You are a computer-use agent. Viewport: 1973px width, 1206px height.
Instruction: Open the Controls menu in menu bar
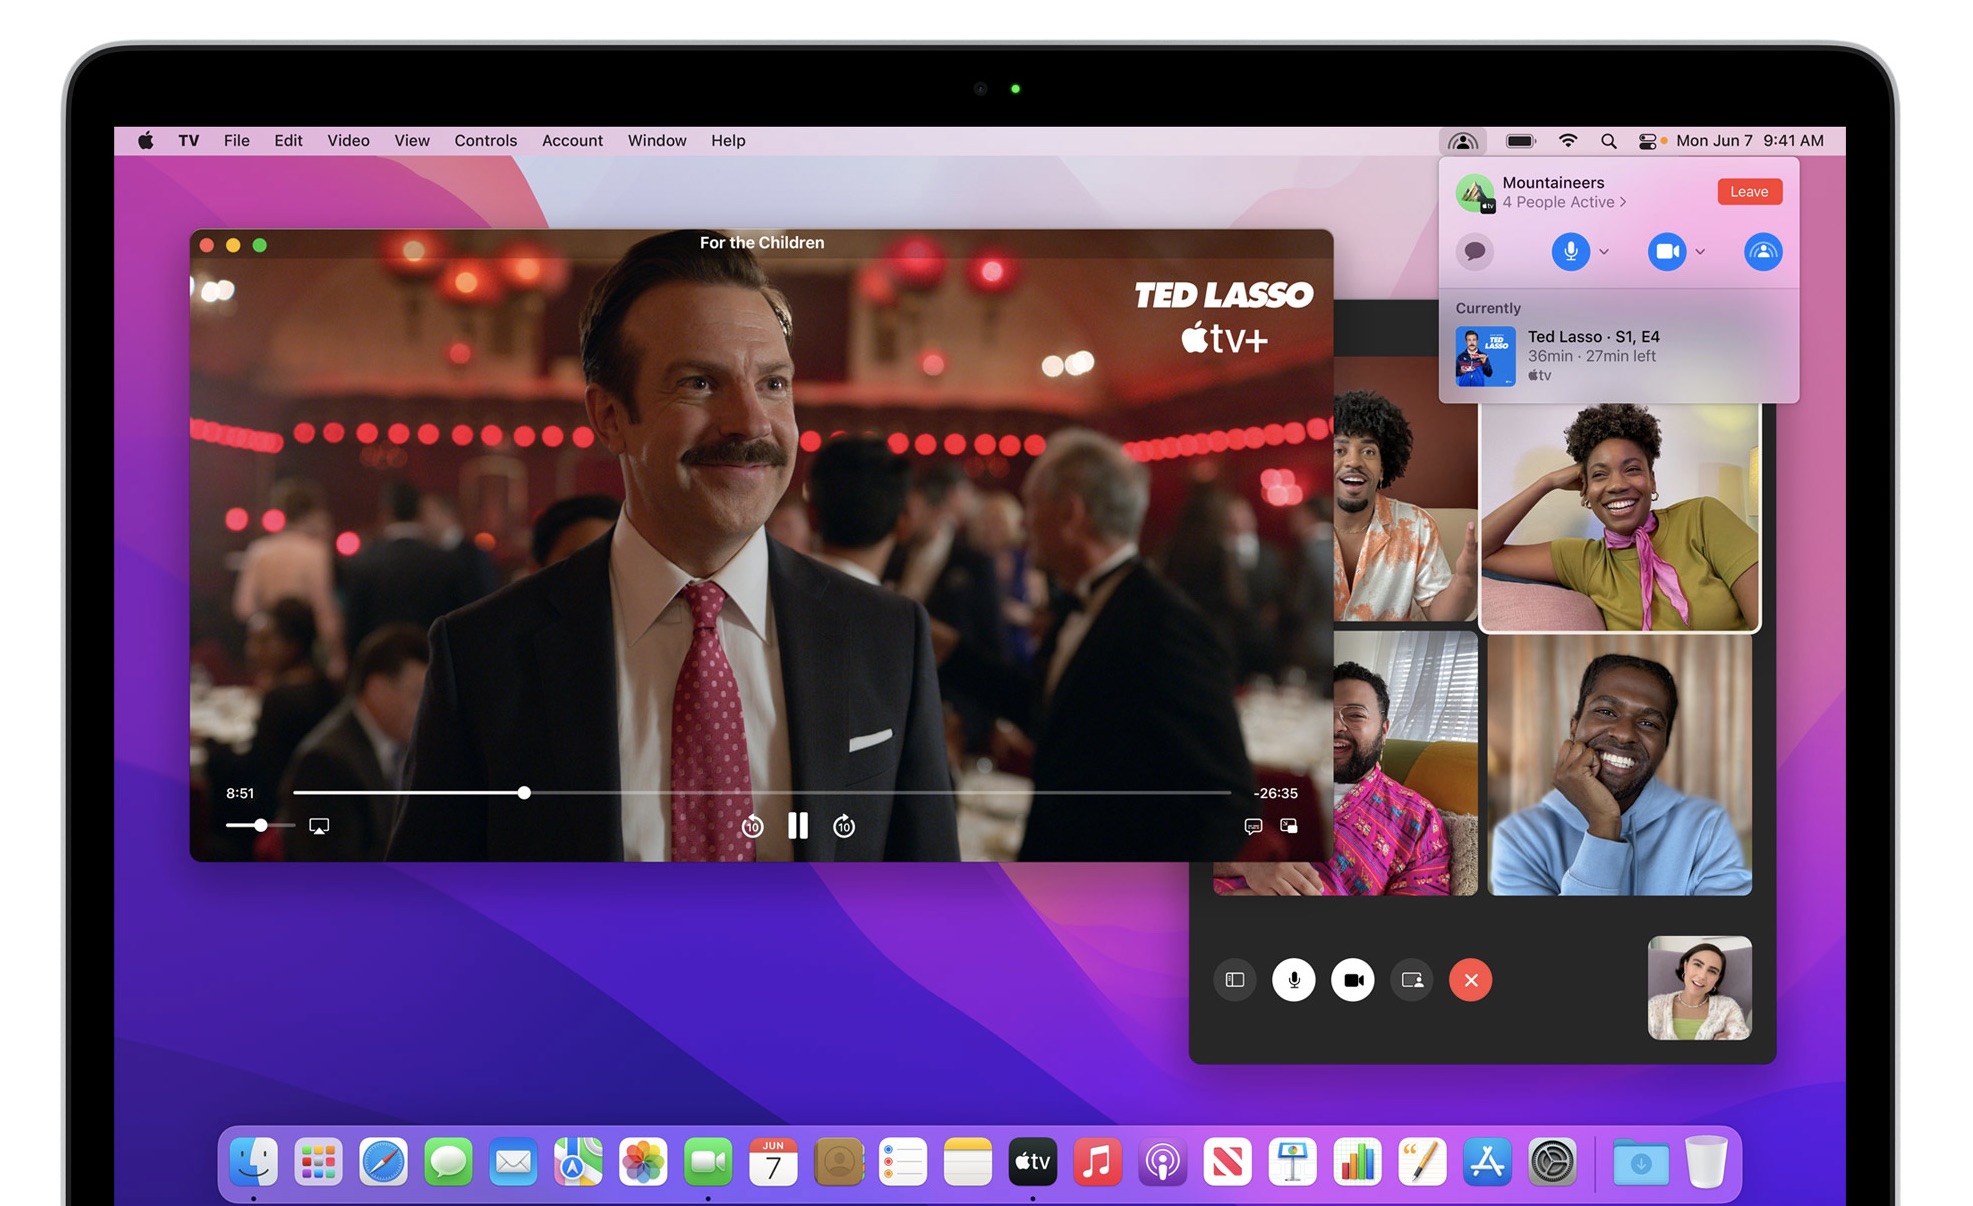click(486, 141)
